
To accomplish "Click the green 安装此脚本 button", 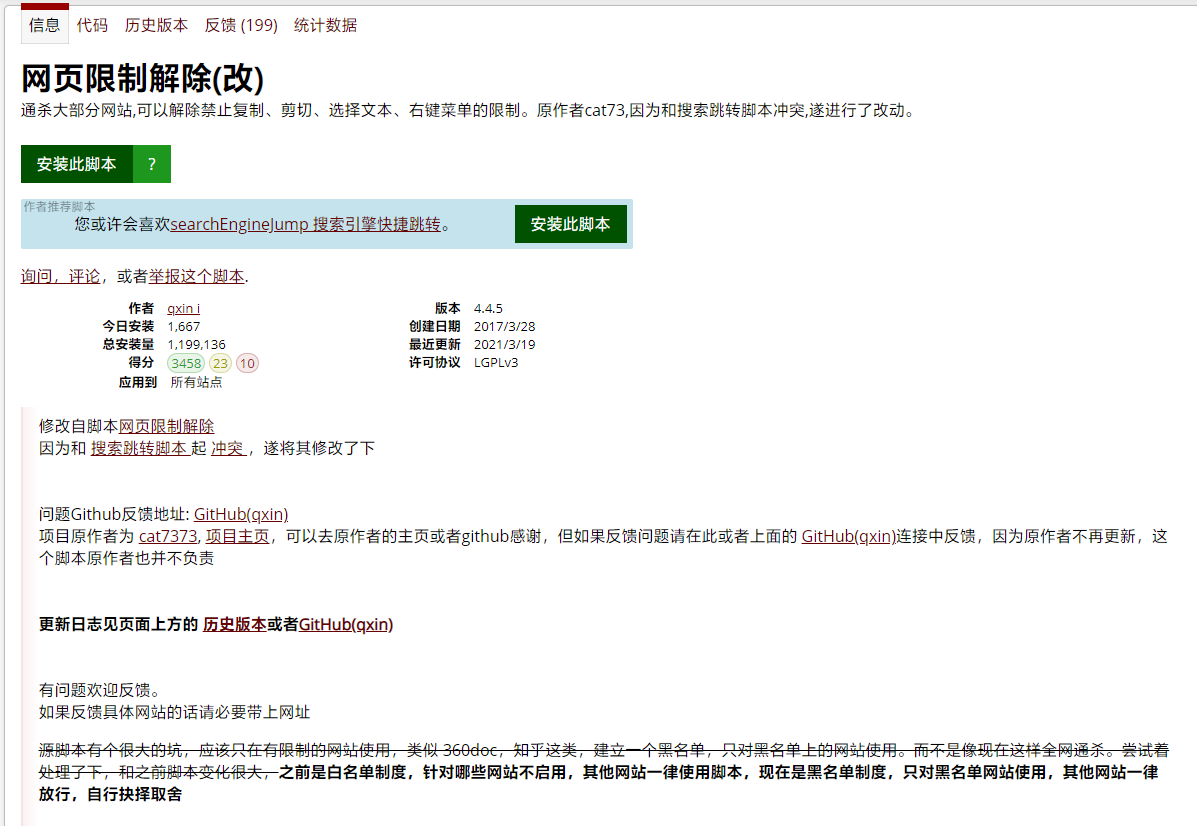I will [x=77, y=163].
